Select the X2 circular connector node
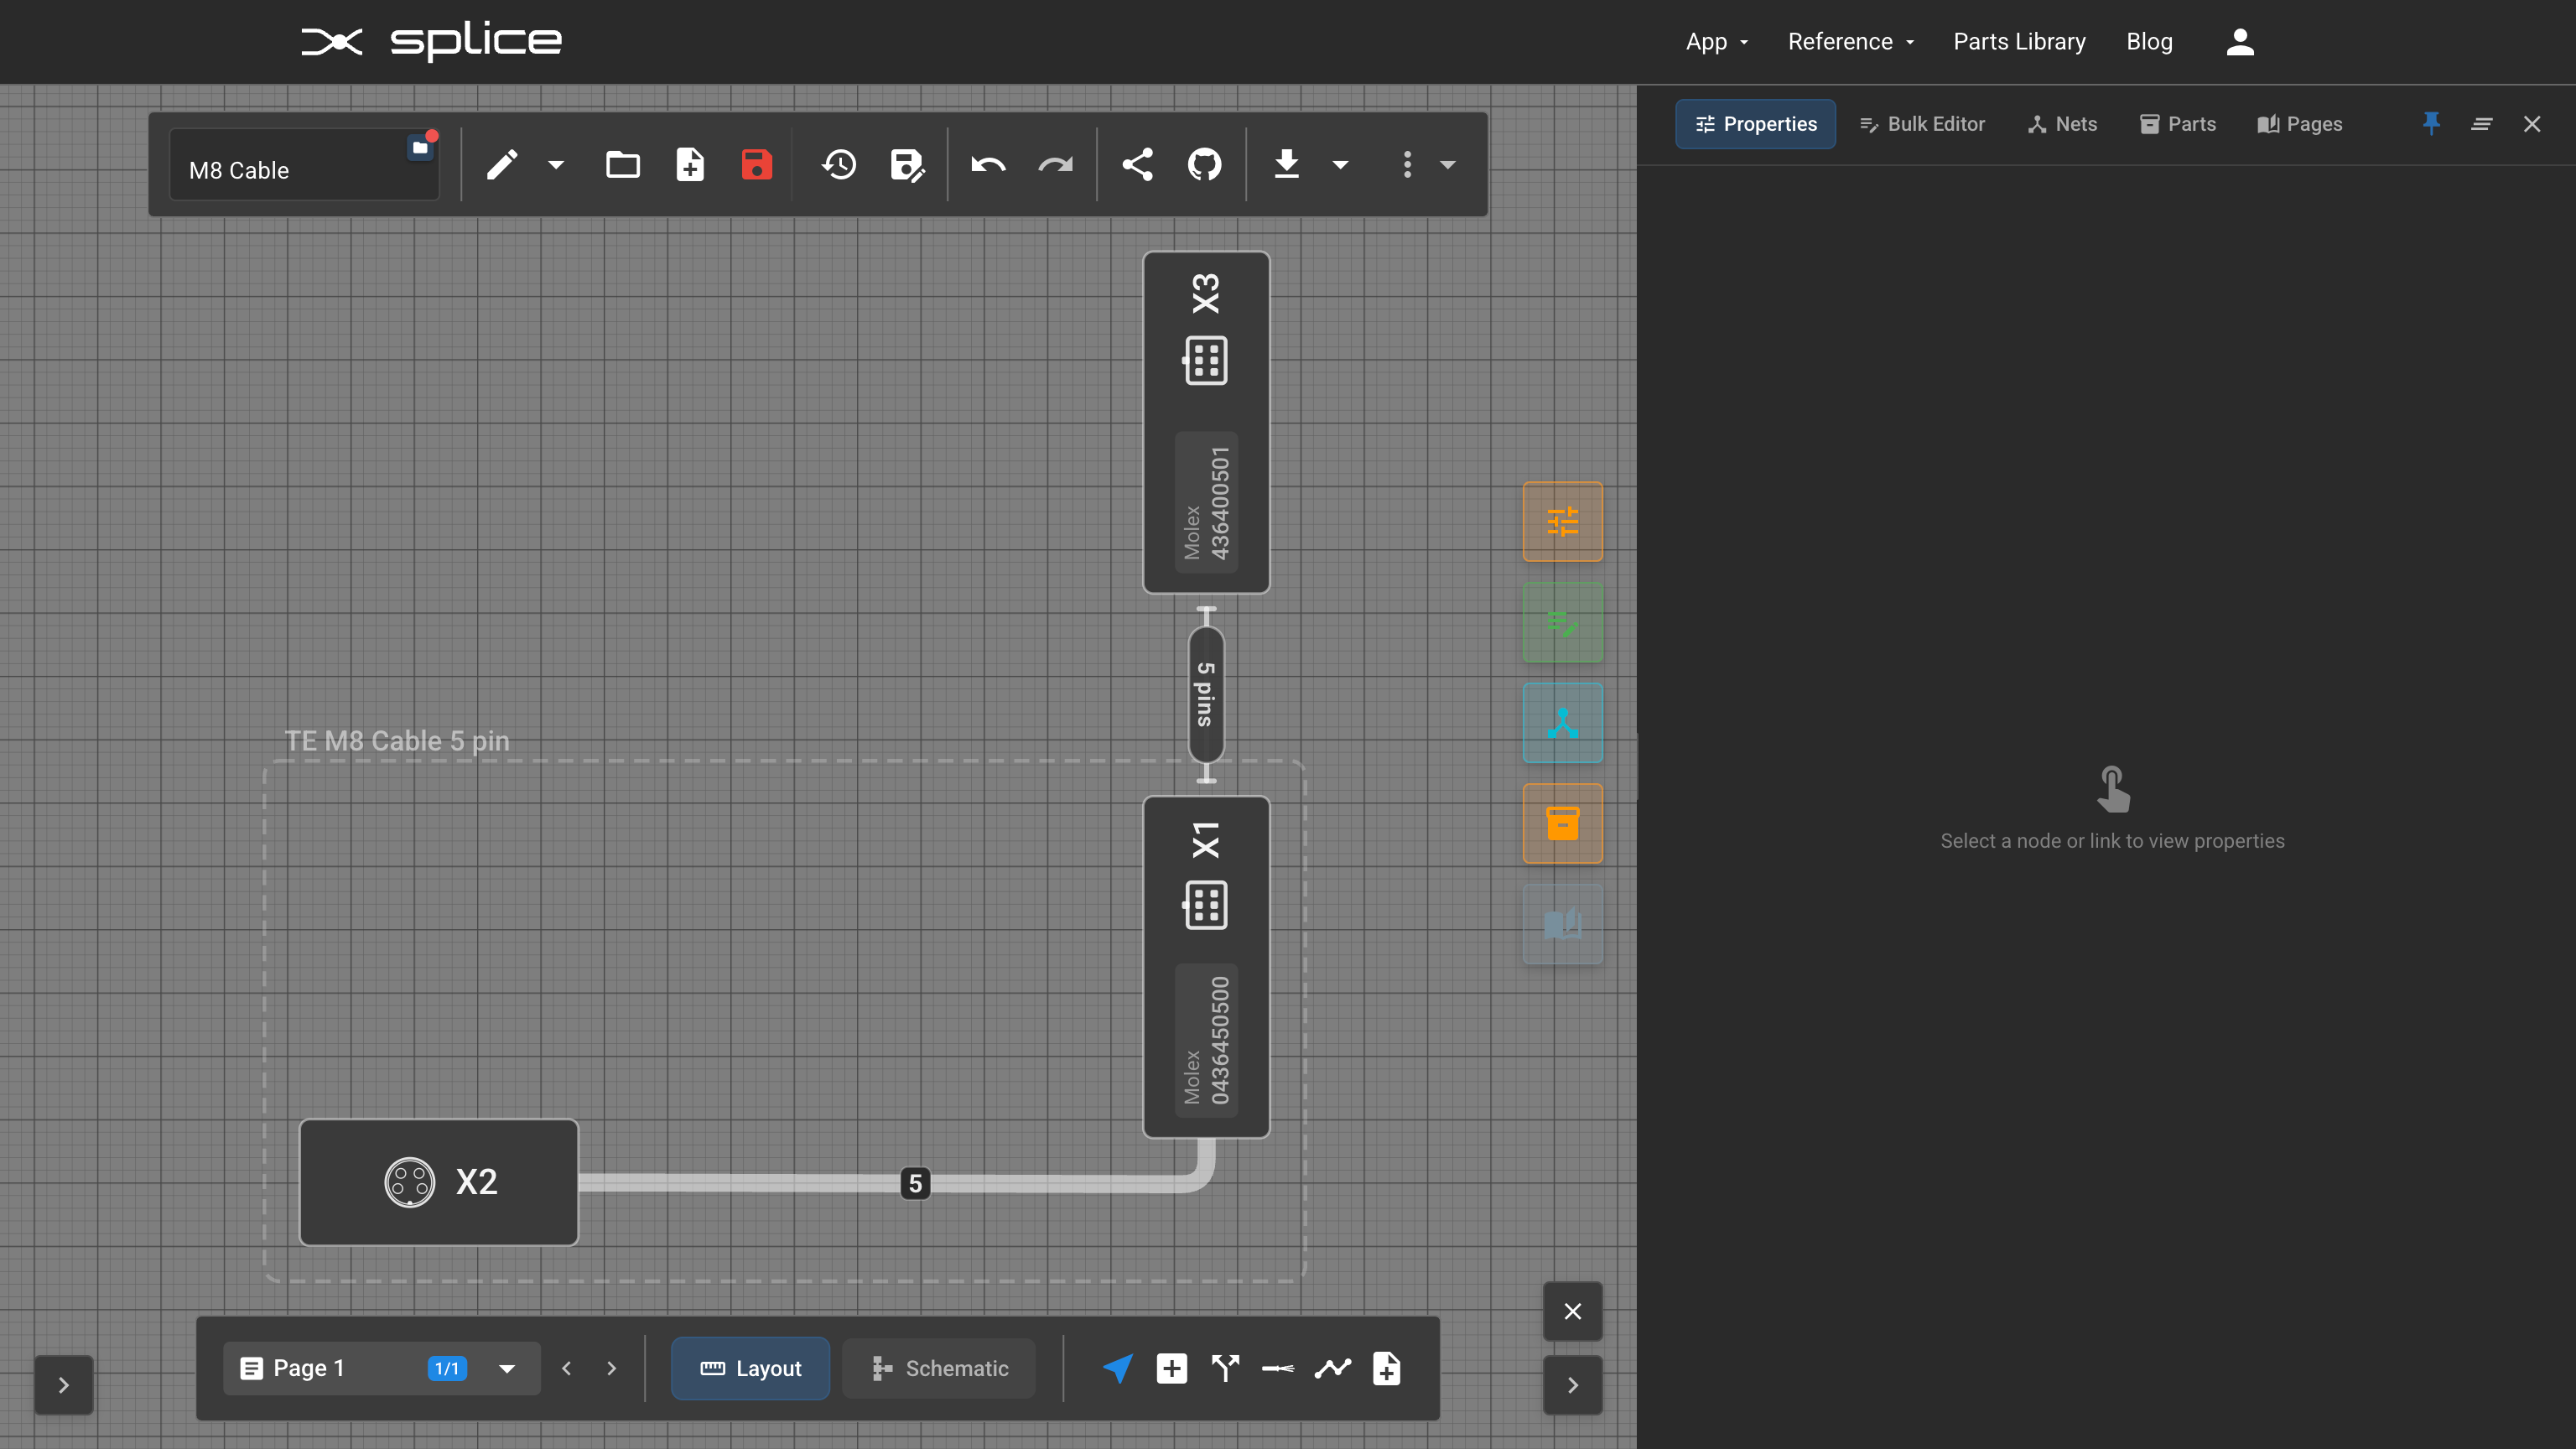Viewport: 2576px width, 1449px height. [x=439, y=1182]
